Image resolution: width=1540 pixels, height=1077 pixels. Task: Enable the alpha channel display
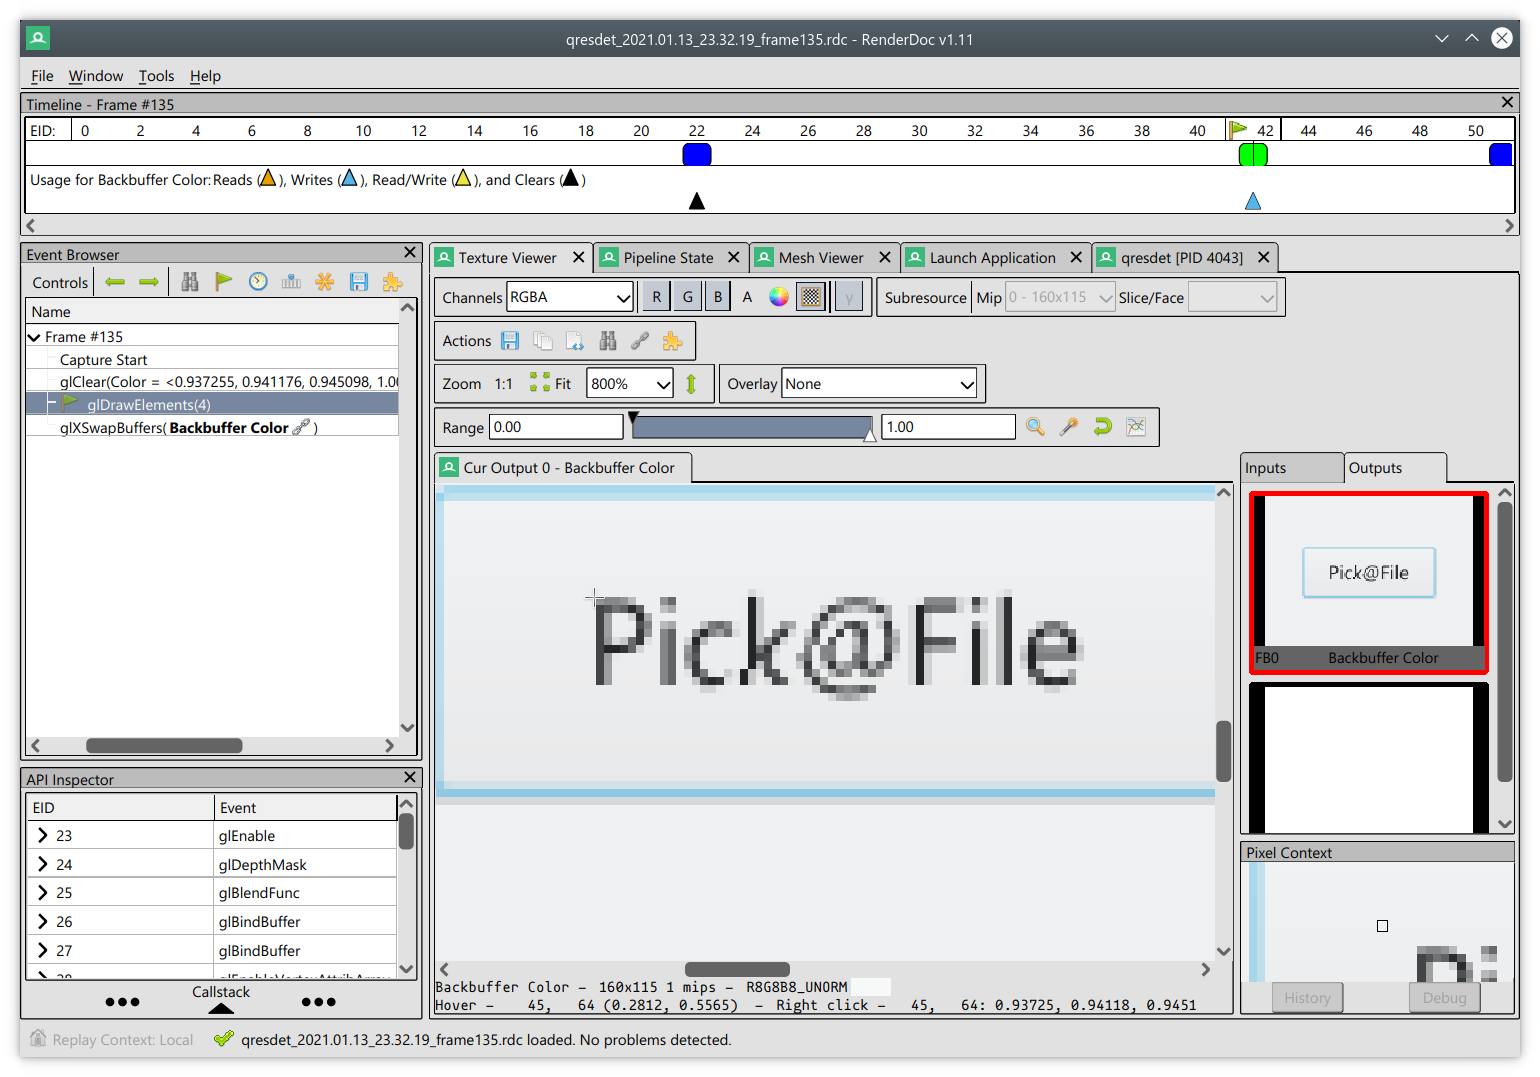[747, 296]
